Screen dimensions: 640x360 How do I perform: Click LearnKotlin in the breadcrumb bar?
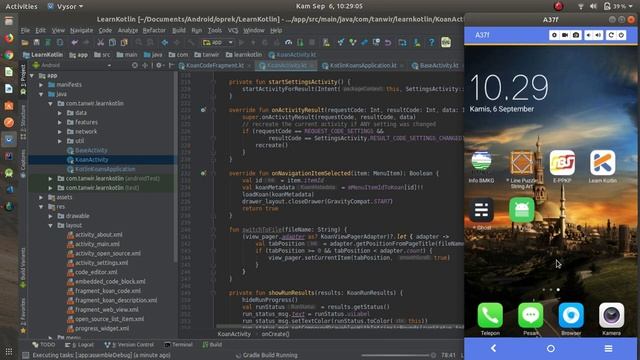pyautogui.click(x=43, y=55)
